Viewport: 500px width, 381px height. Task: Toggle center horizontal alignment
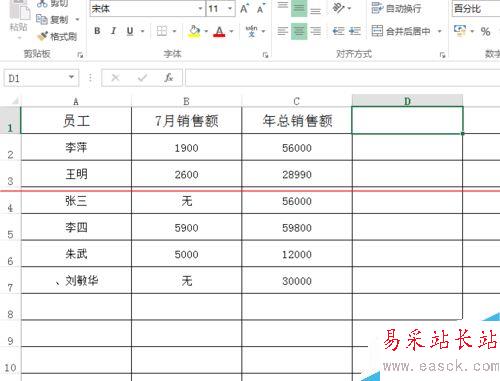pos(299,31)
